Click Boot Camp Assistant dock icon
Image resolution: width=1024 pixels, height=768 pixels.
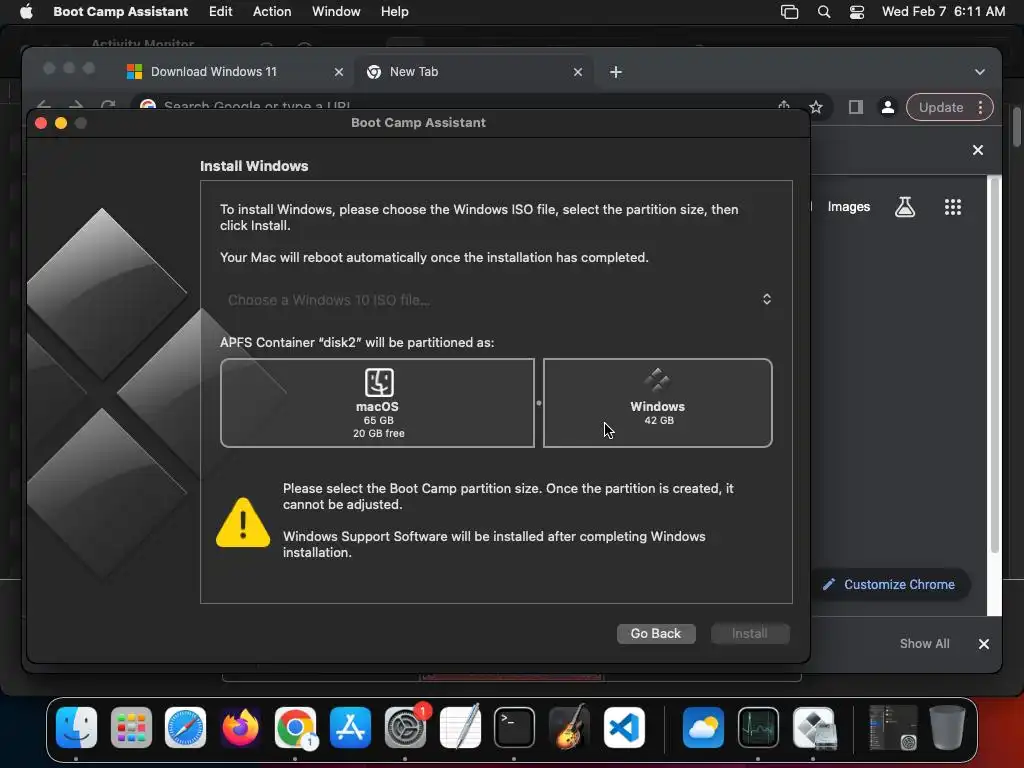pyautogui.click(x=813, y=728)
